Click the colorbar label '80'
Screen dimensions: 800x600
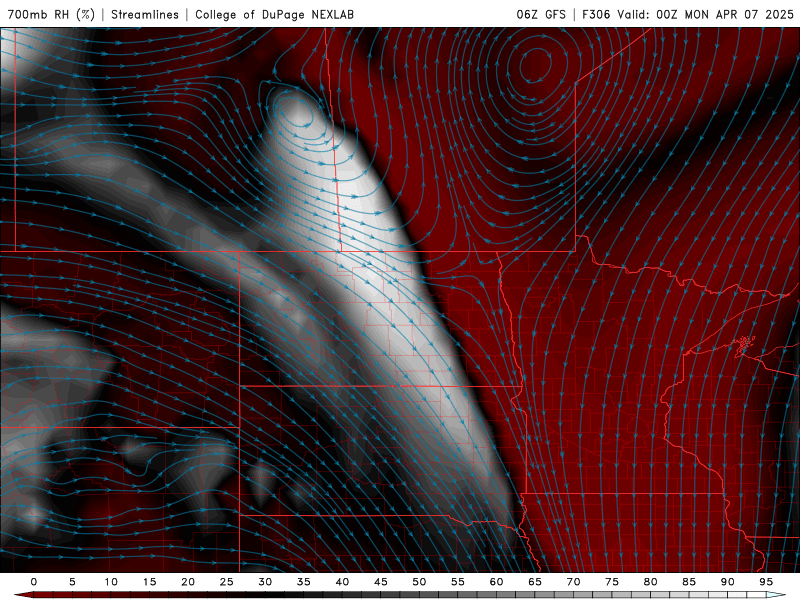[x=650, y=582]
